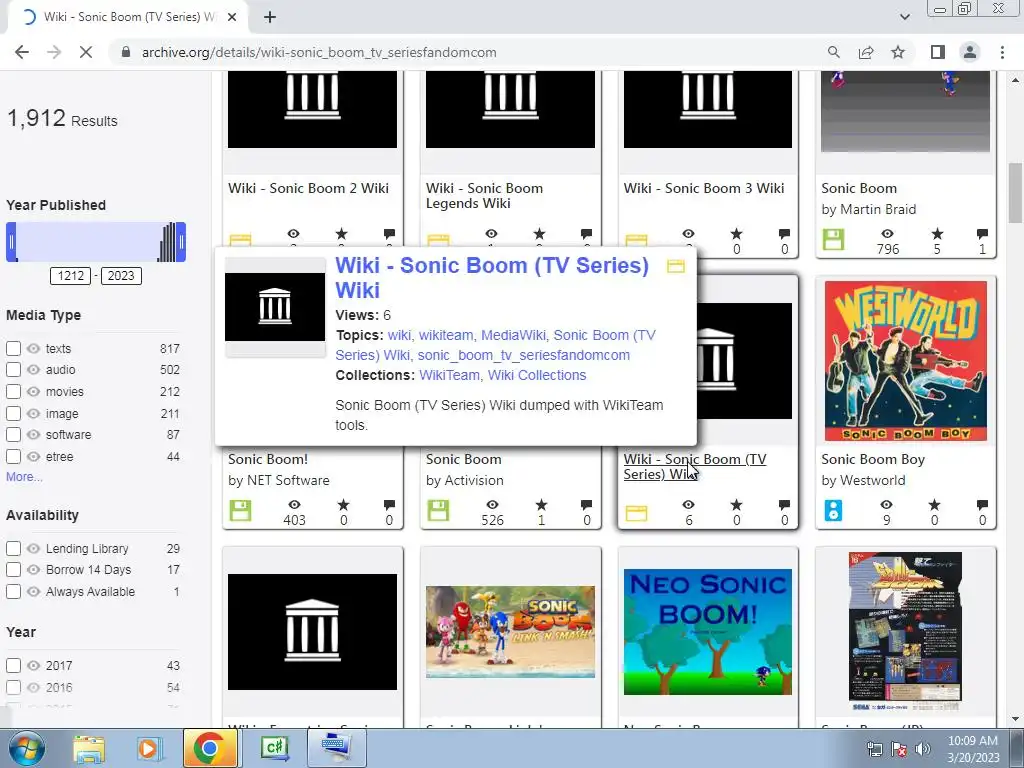Click the popup's institution thumbnail
The height and width of the screenshot is (768, 1024).
(x=275, y=307)
